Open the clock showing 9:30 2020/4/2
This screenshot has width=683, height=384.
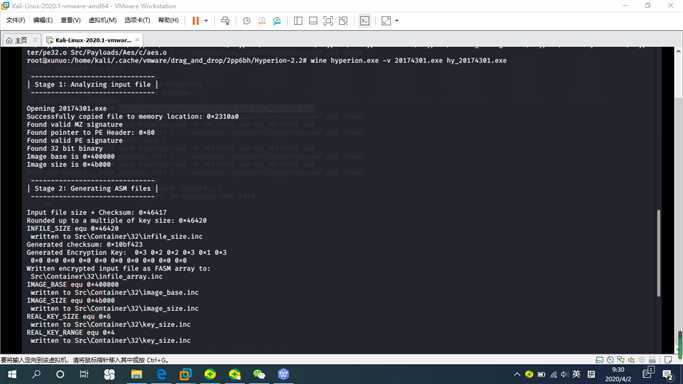(618, 374)
